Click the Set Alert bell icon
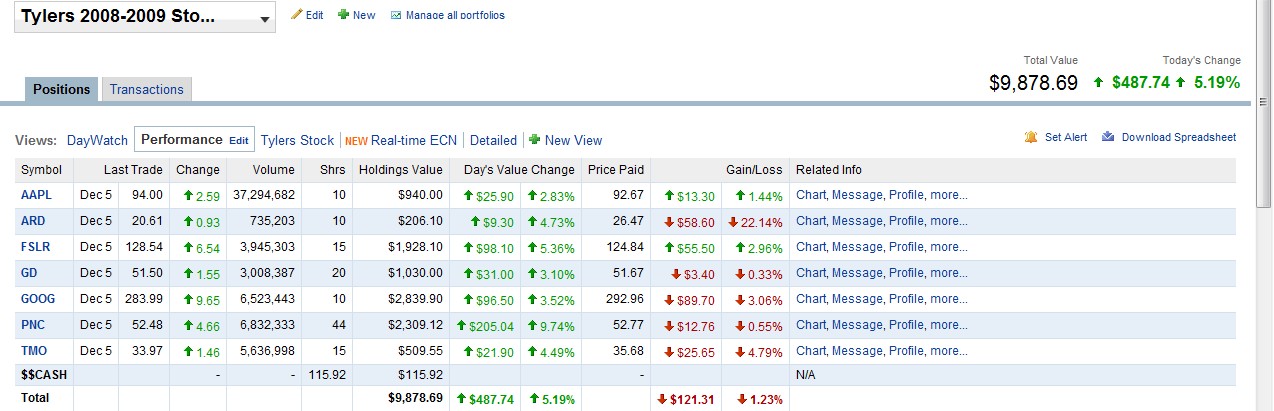Viewport: 1274px width, 411px height. coord(1031,137)
